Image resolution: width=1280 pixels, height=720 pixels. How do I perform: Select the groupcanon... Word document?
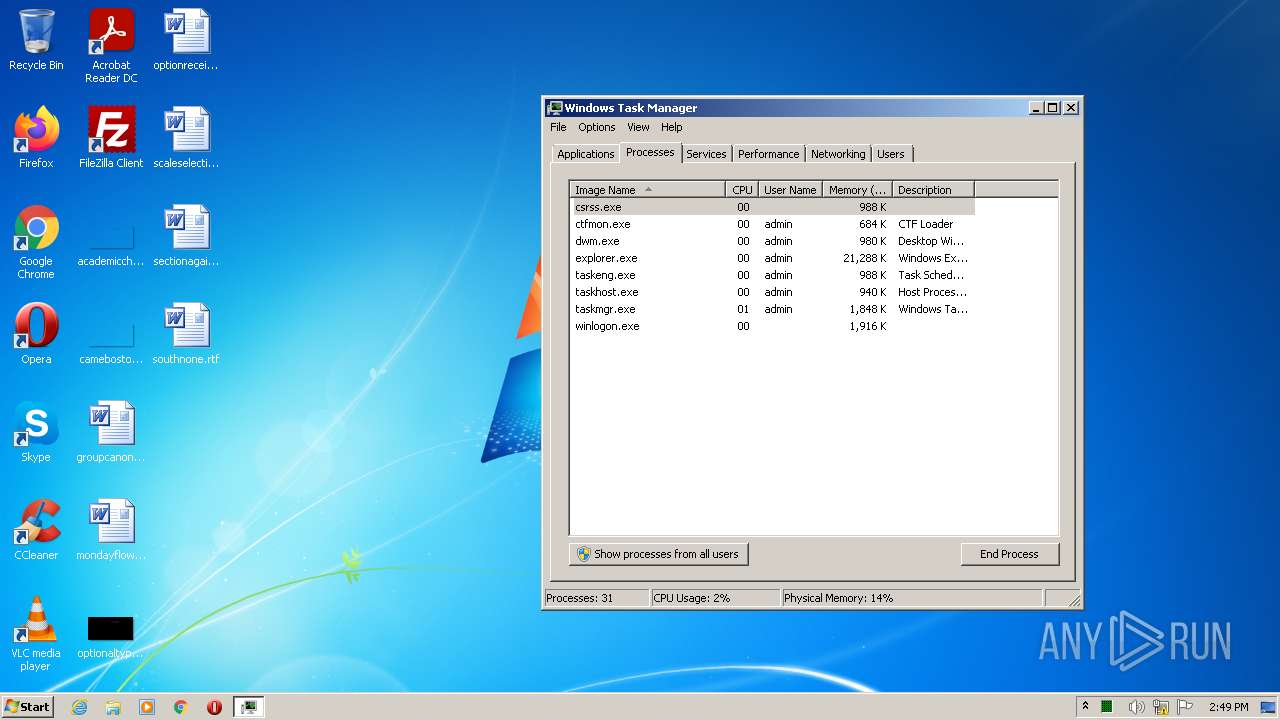[111, 432]
